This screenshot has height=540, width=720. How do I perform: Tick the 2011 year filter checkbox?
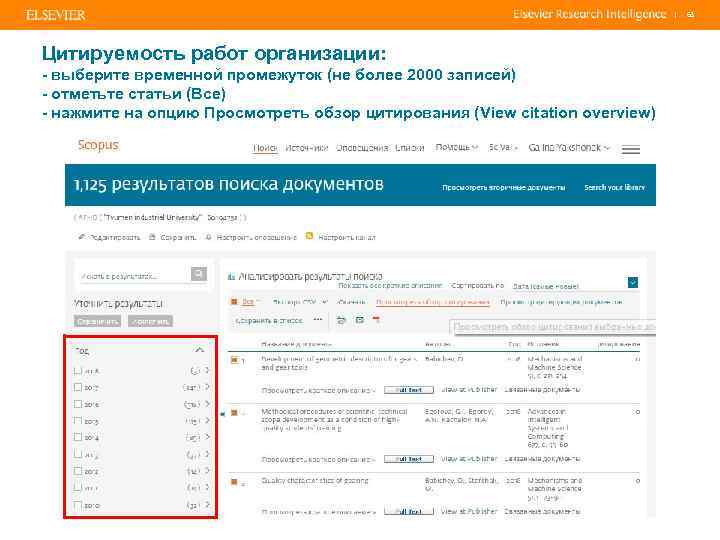point(78,488)
